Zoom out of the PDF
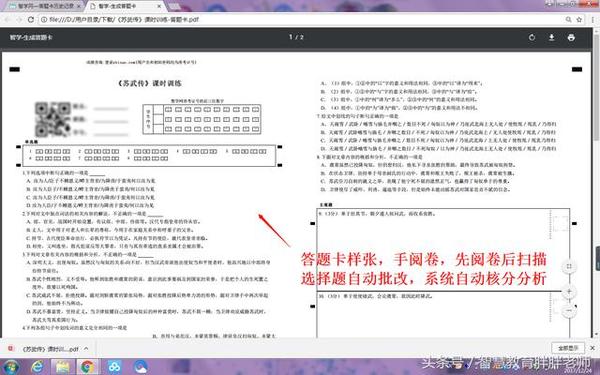600x375 pixels. pos(569,310)
